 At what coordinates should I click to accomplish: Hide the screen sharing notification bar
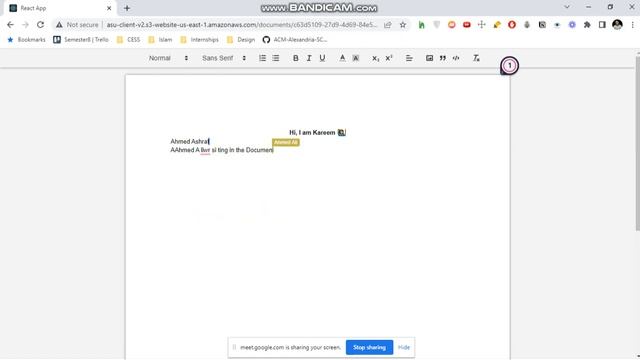point(404,347)
